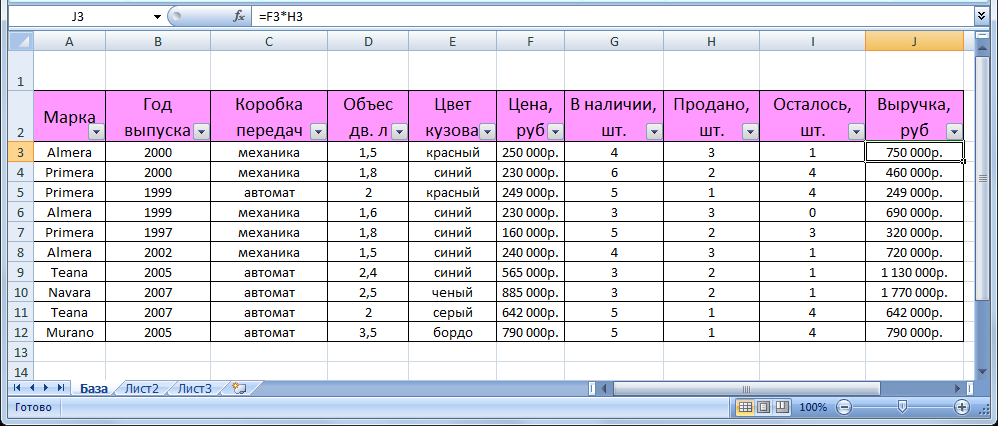Select the Navara cell

[69, 292]
